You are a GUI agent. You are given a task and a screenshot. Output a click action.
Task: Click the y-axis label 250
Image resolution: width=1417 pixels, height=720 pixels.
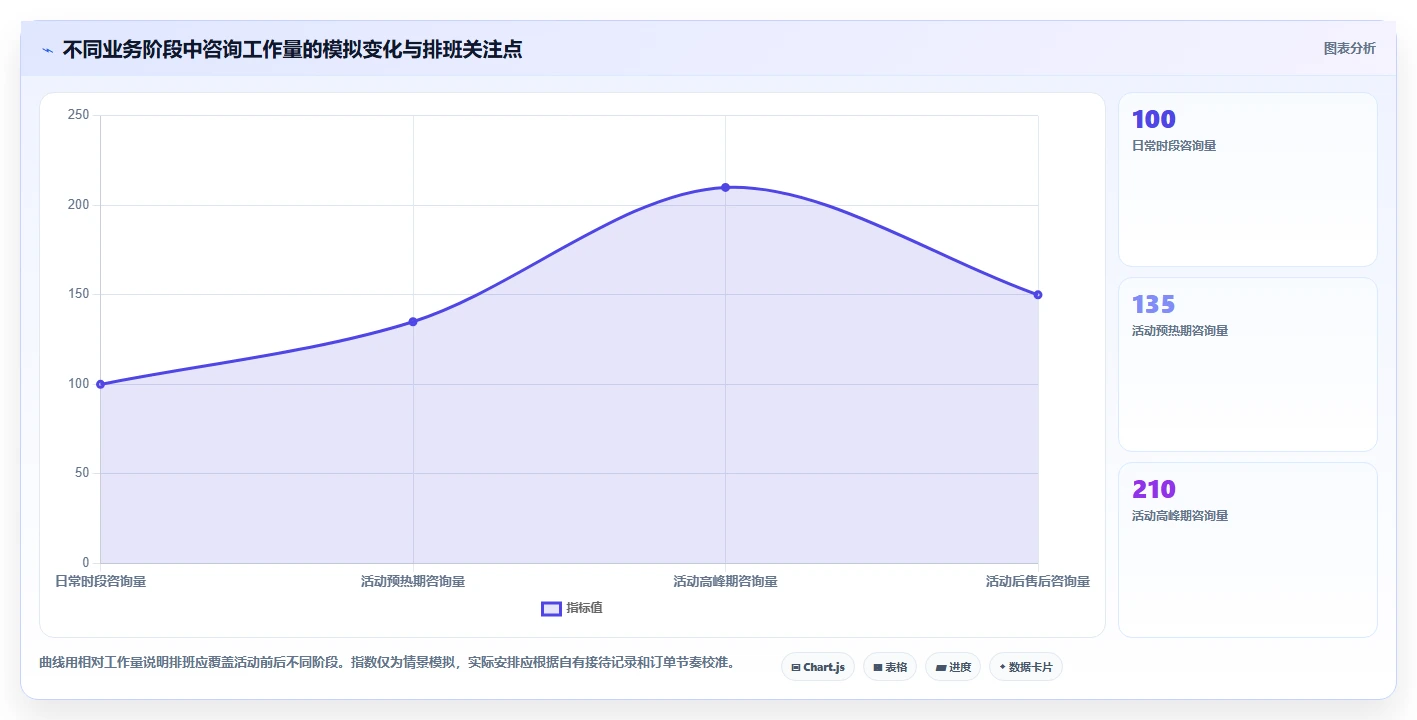pos(79,115)
